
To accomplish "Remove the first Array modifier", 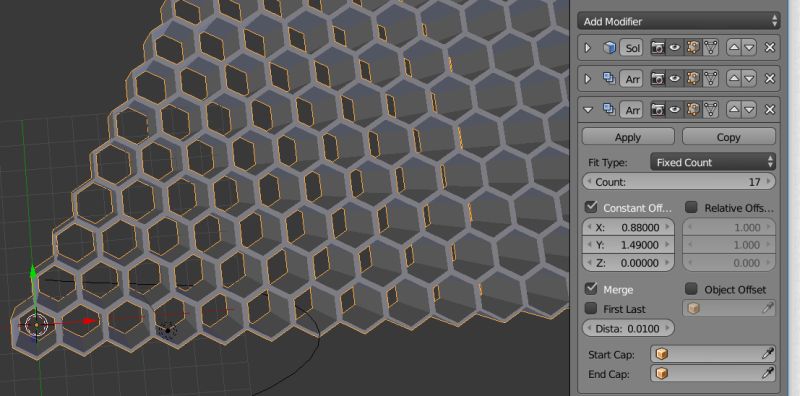I will coord(770,79).
